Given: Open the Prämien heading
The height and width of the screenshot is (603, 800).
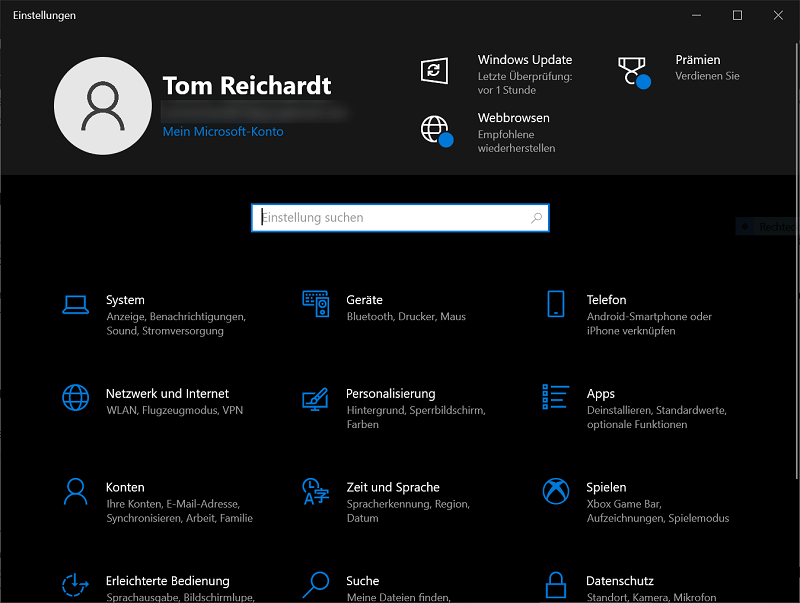Looking at the screenshot, I should [697, 60].
